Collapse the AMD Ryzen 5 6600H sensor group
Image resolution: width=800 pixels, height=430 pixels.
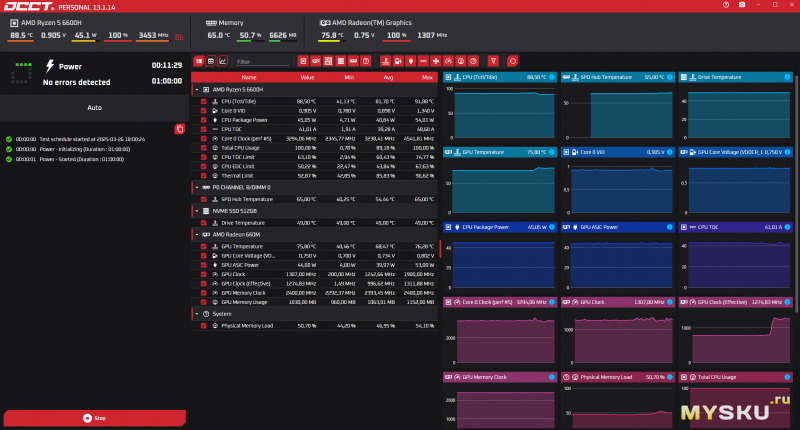click(x=197, y=90)
